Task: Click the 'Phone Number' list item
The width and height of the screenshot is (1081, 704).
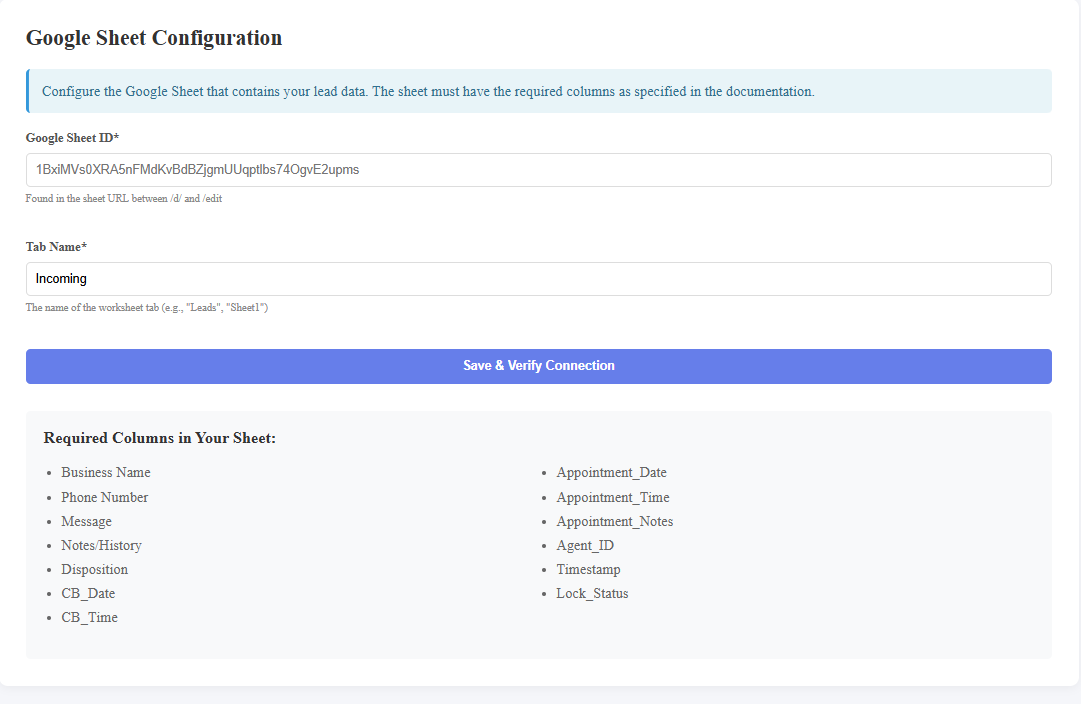Action: tap(105, 497)
